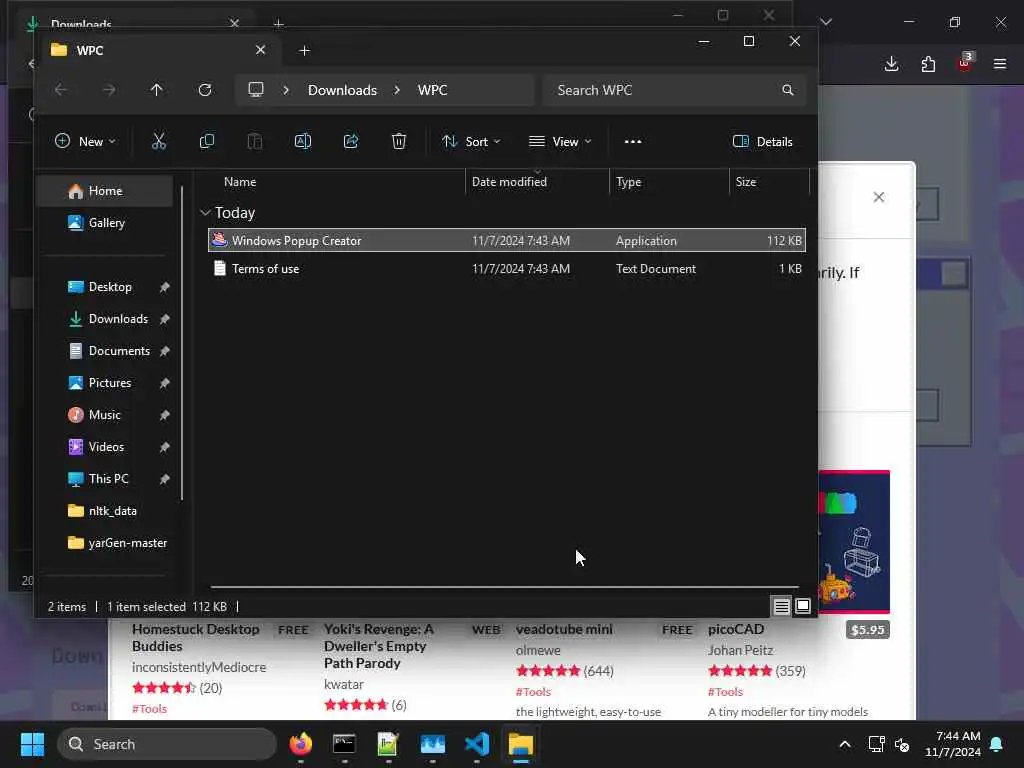
Task: Open the Firefox extensions menu
Action: click(x=928, y=64)
